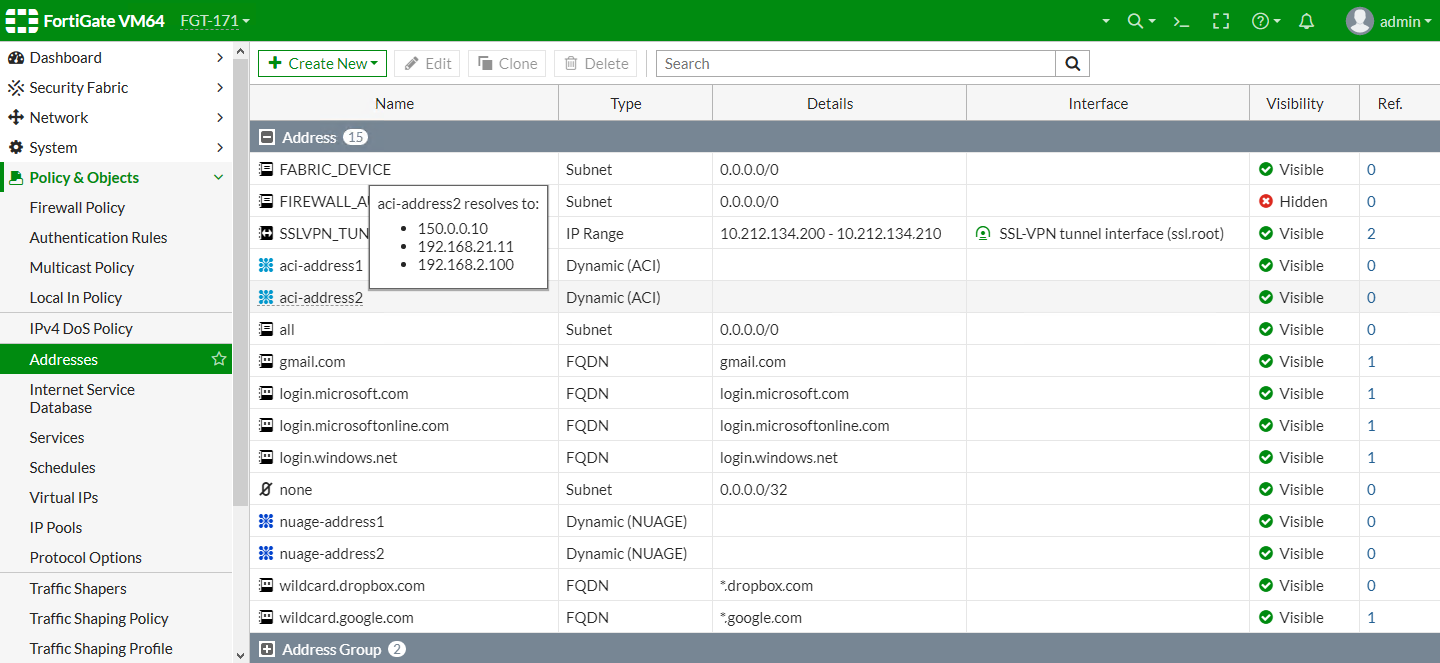Open the FGT-171 hostname dropdown
Image resolution: width=1440 pixels, height=663 pixels.
[215, 21]
